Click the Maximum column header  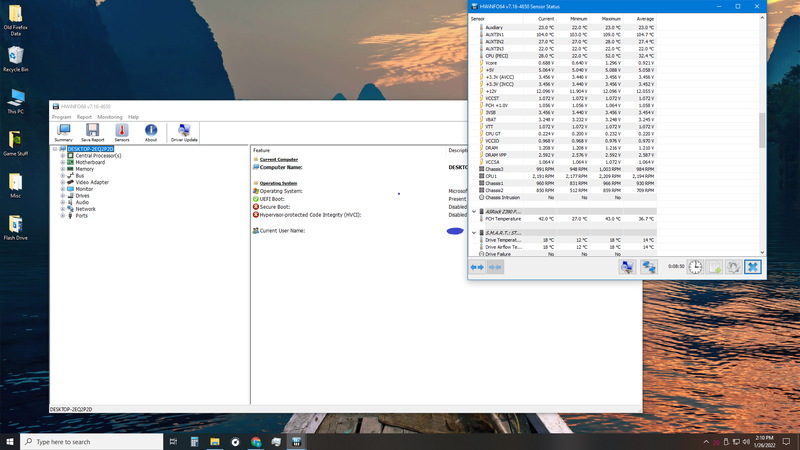[x=606, y=19]
